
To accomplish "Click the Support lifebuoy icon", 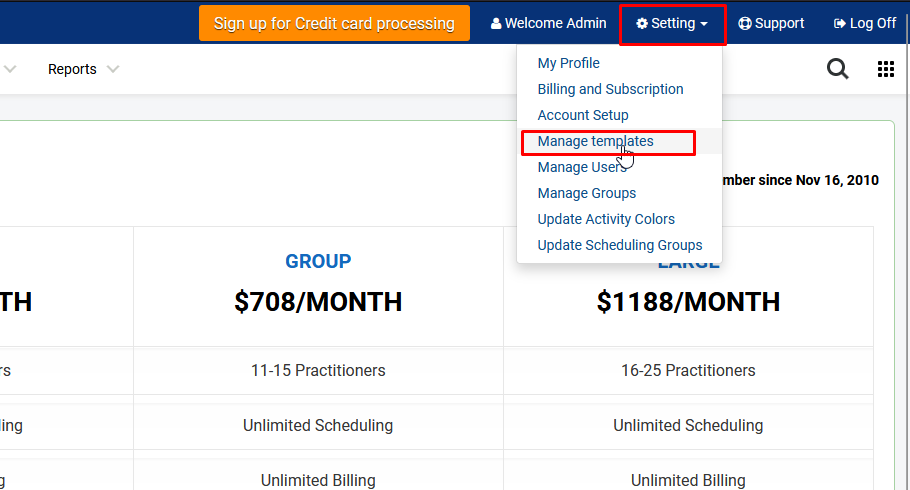I will pos(745,23).
